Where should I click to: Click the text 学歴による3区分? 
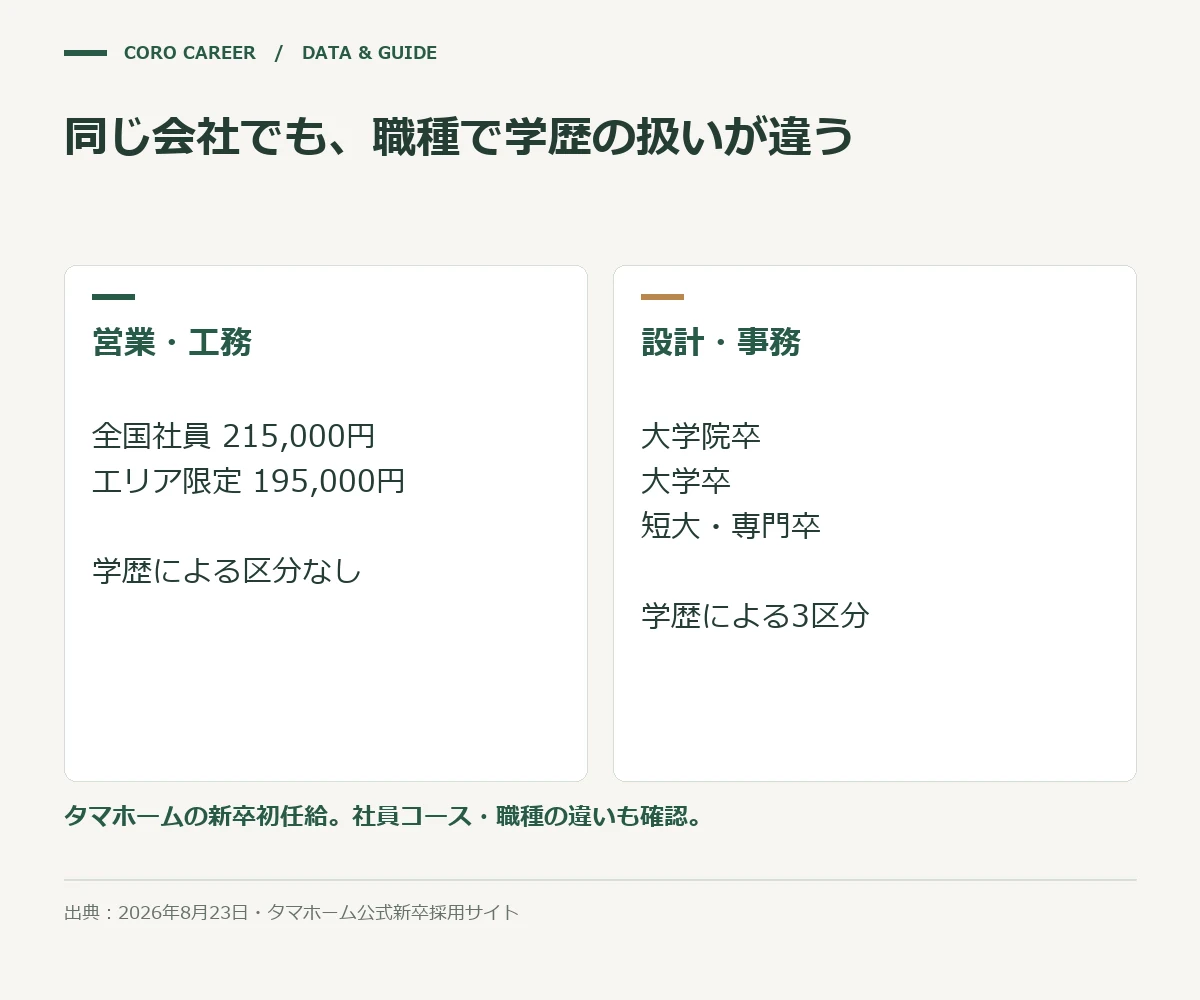[755, 616]
